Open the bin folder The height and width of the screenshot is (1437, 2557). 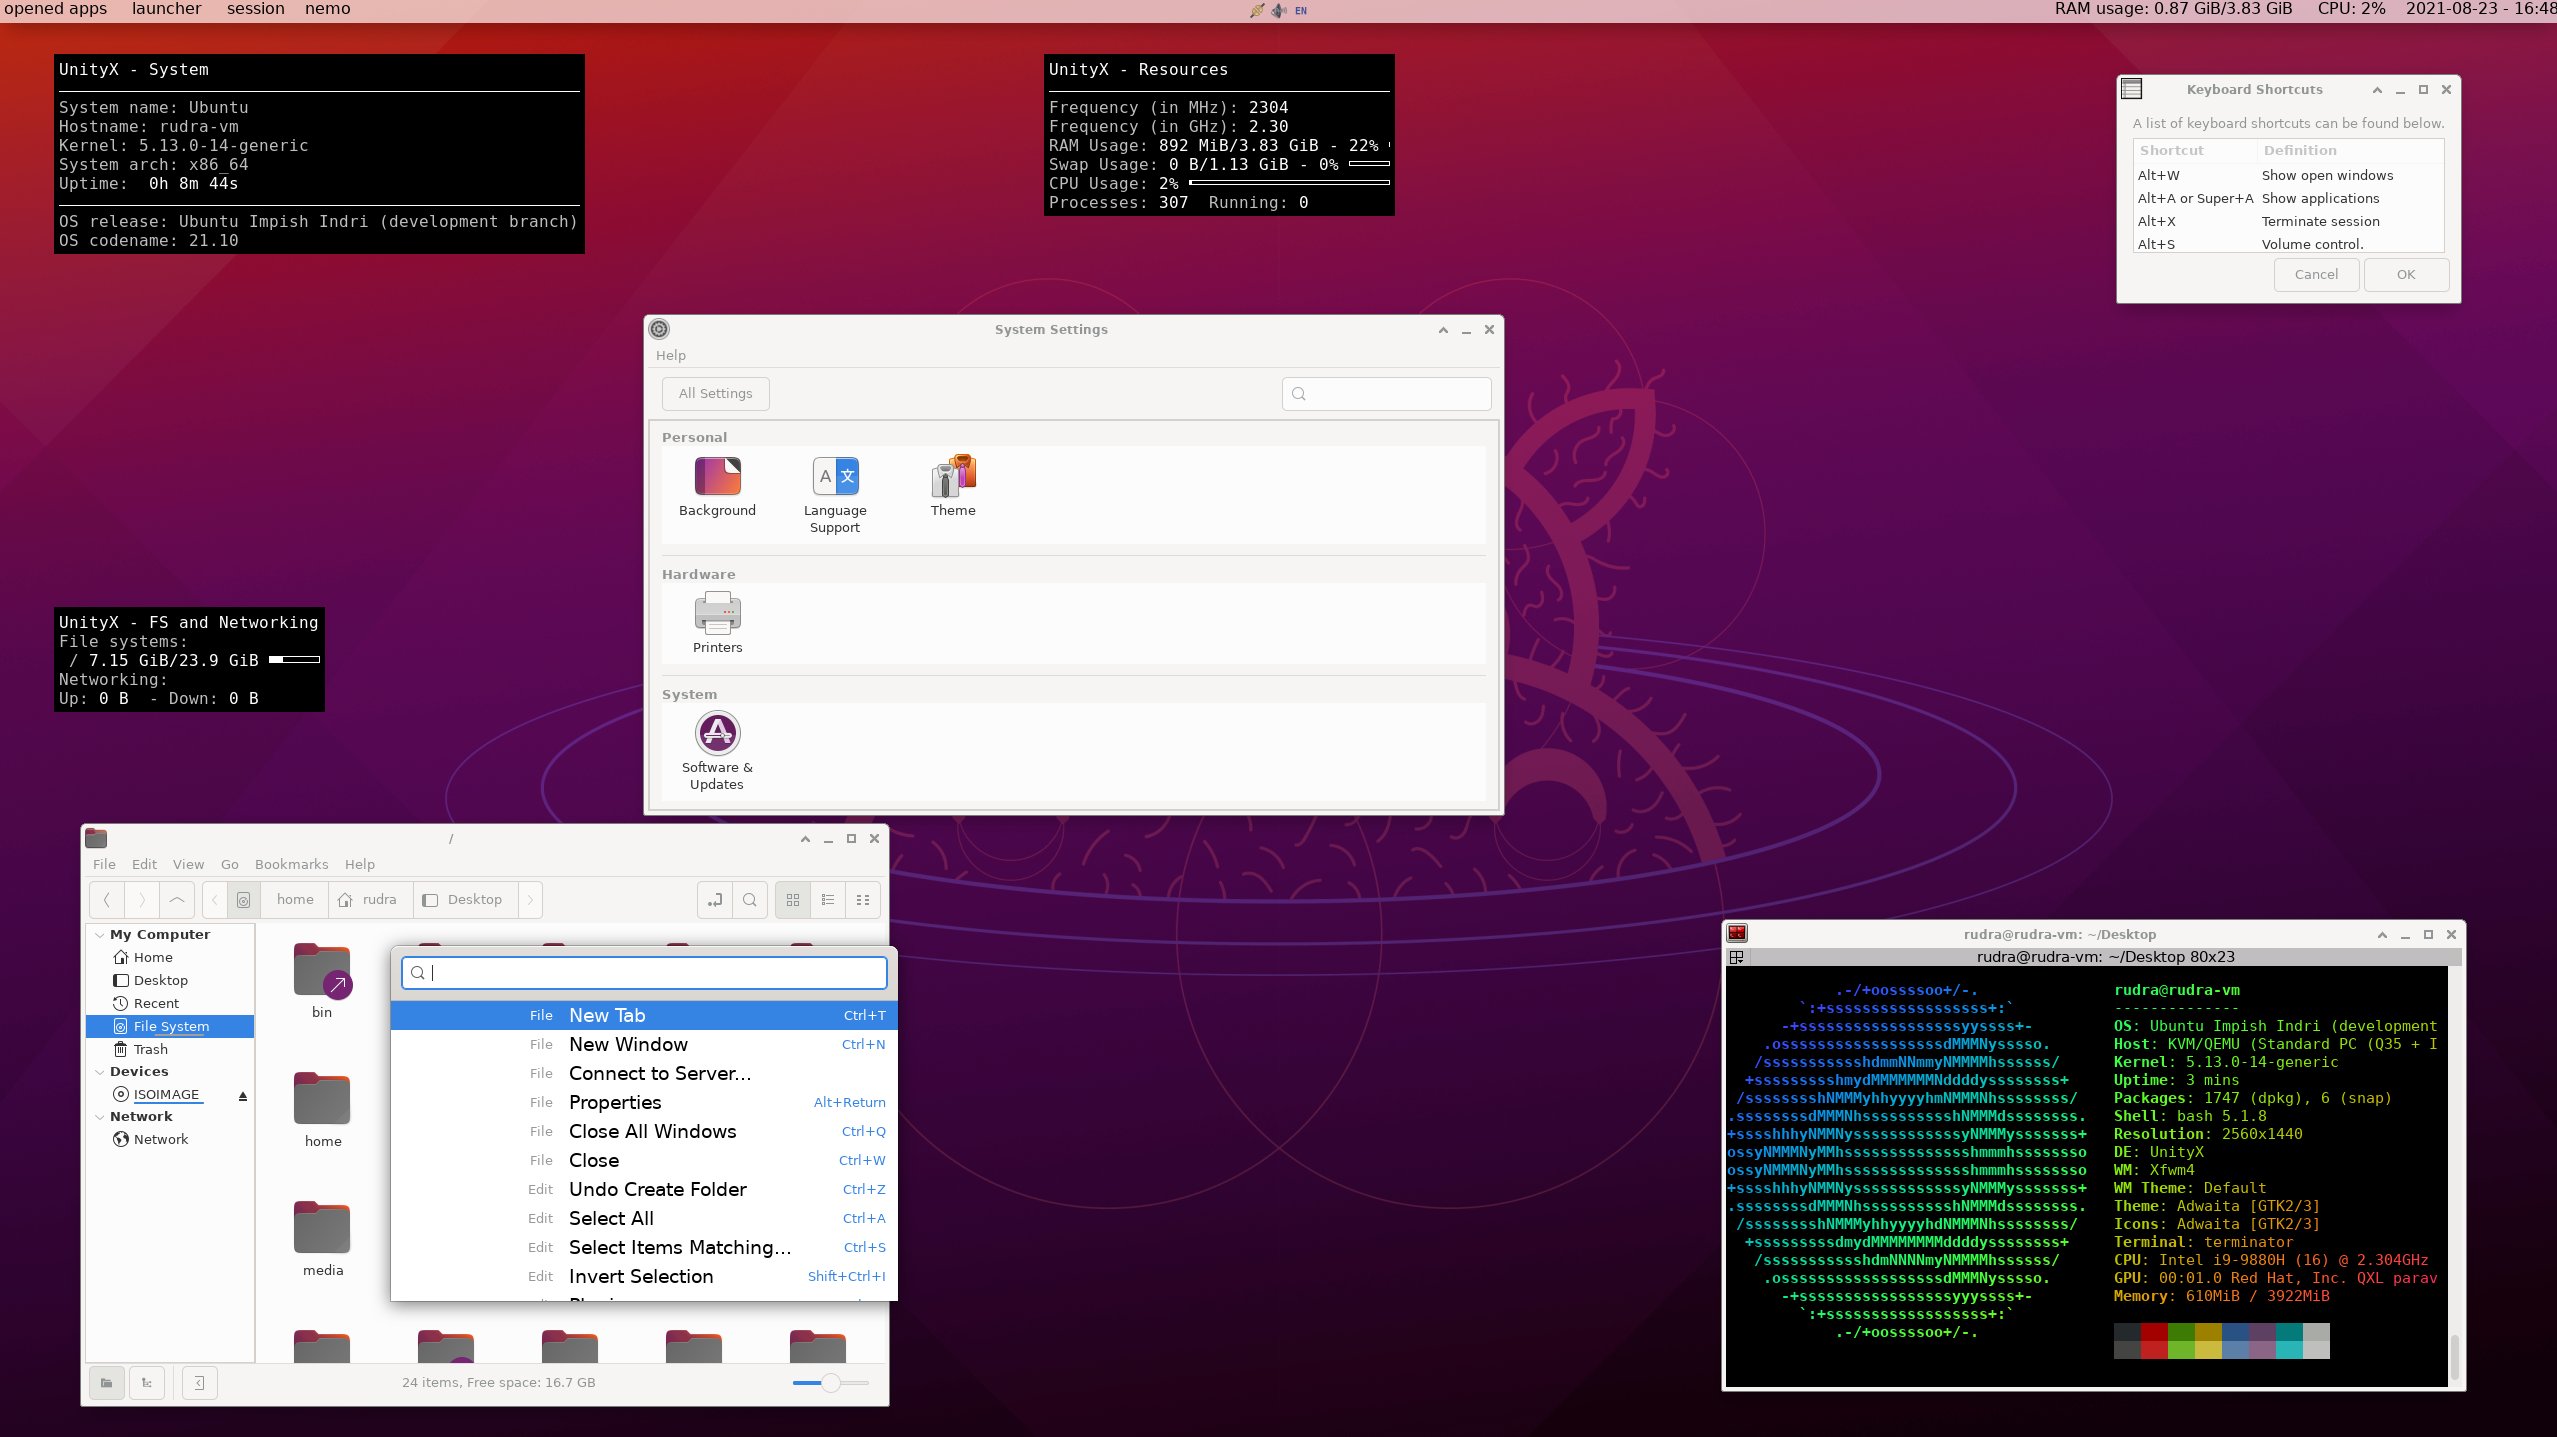point(322,982)
